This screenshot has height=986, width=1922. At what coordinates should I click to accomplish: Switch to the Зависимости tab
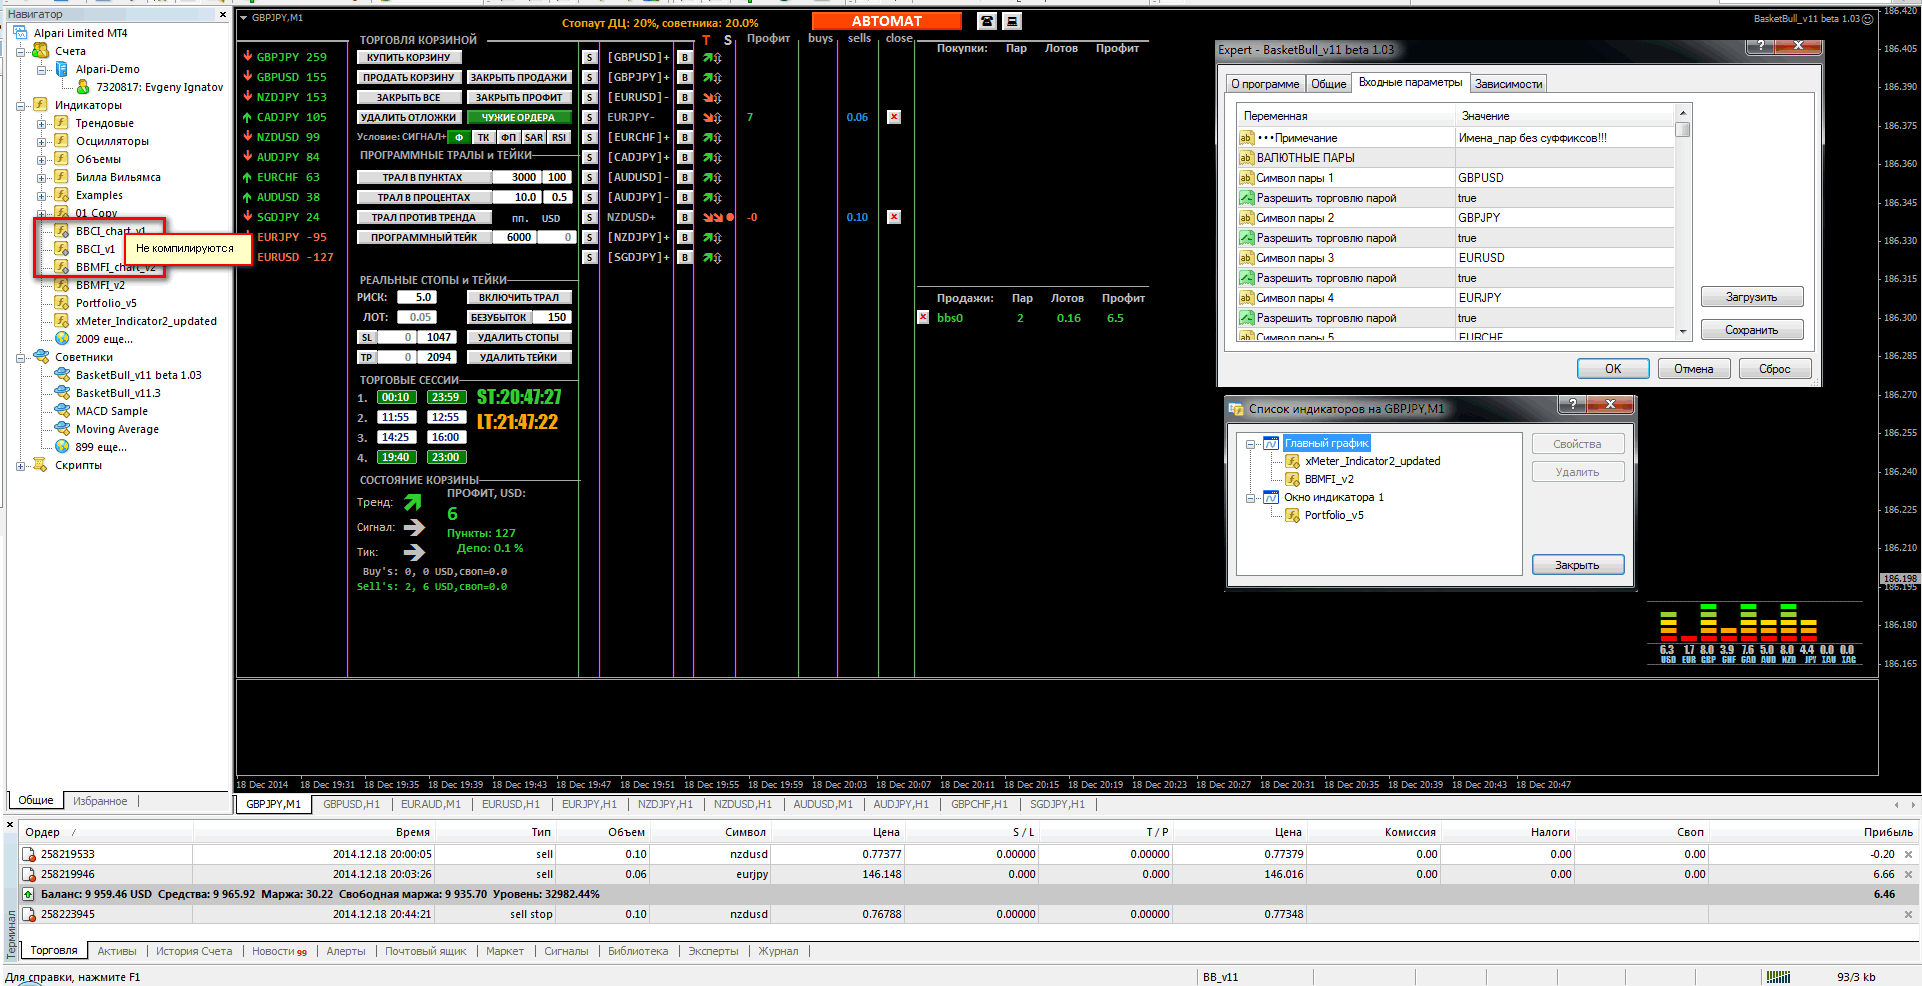pos(1508,84)
